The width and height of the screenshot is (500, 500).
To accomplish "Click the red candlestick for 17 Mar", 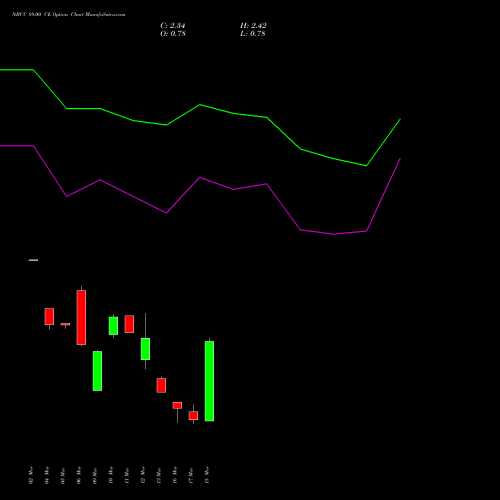I will [193, 415].
